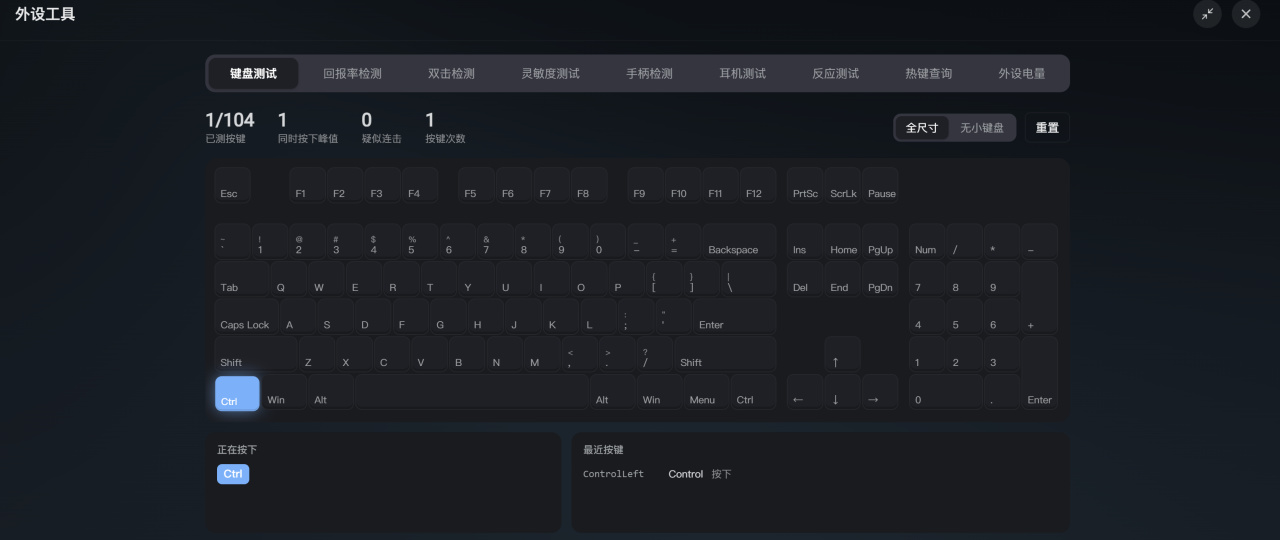Click the Ins key
The height and width of the screenshot is (540, 1280).
click(805, 241)
